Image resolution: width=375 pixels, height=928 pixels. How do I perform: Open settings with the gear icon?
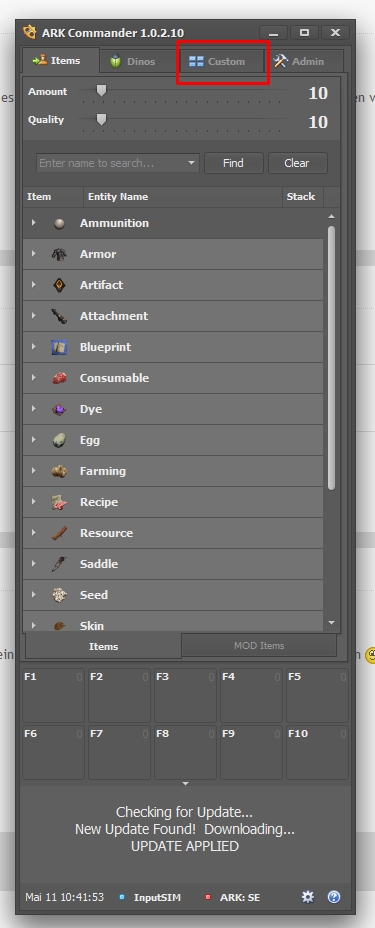click(308, 897)
